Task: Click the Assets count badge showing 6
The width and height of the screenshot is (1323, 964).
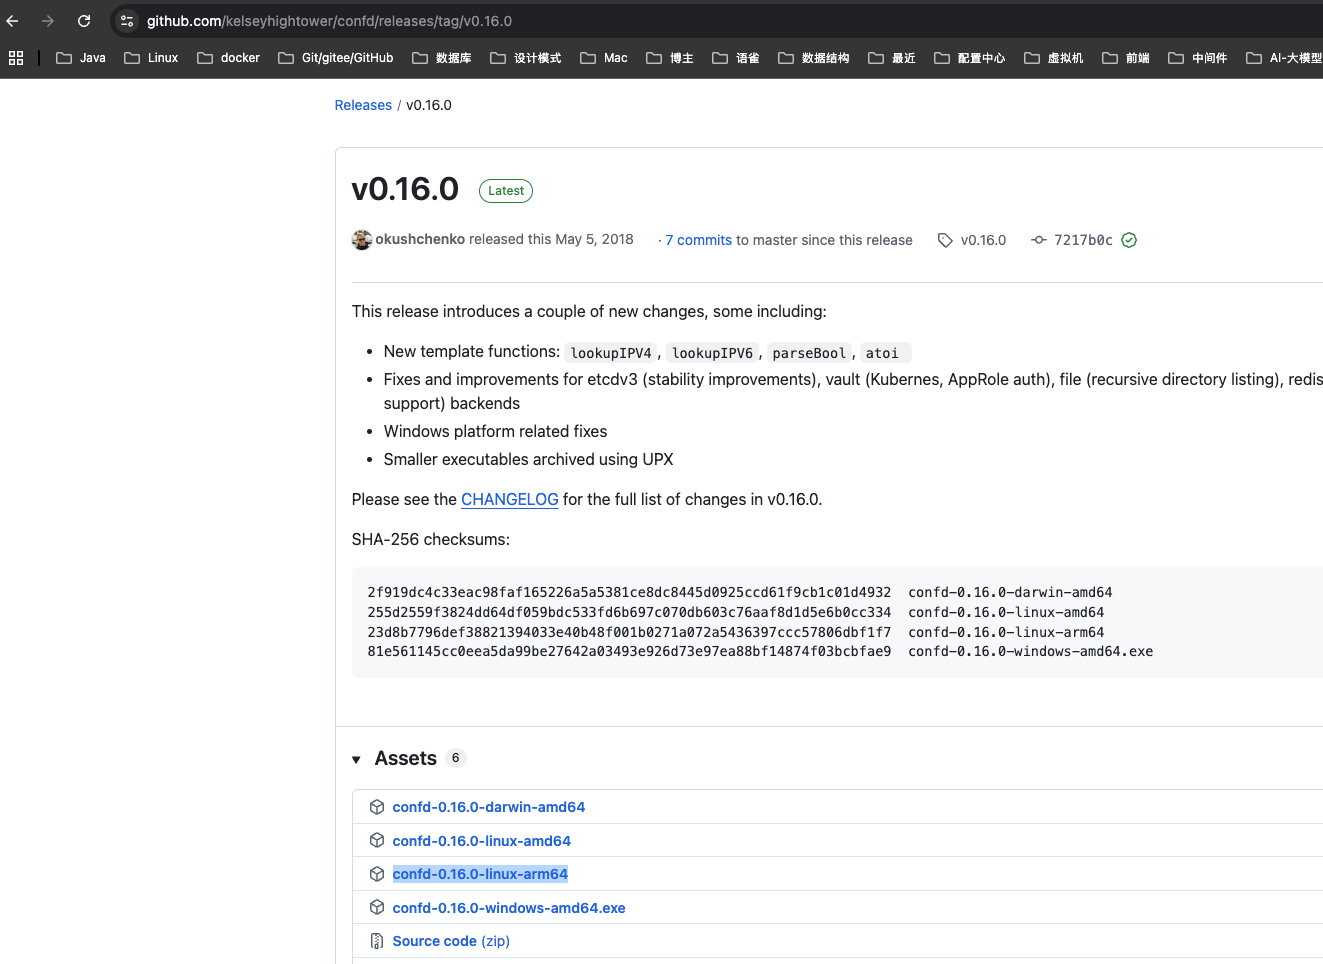Action: click(455, 758)
